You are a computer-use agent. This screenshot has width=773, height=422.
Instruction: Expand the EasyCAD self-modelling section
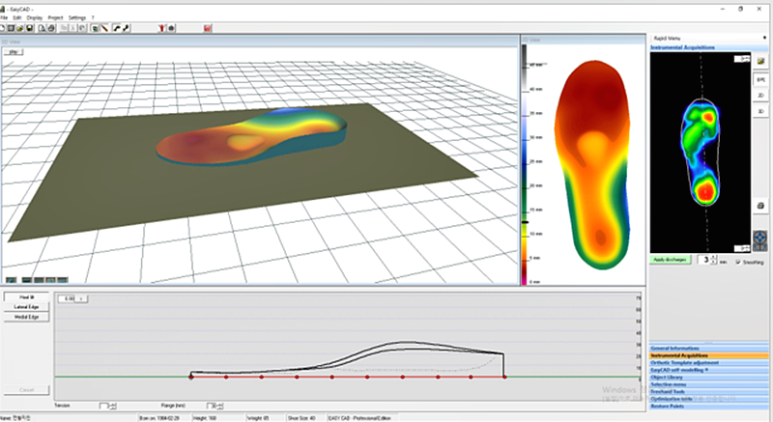(709, 370)
